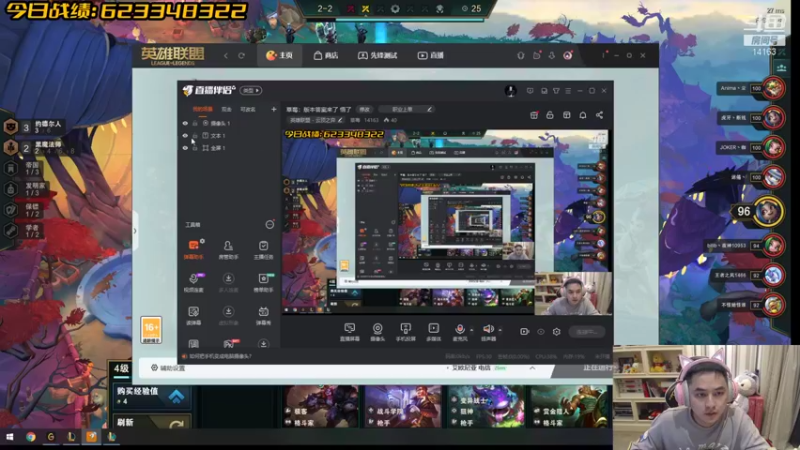
Task: Open the calendar icon with red dot
Action: click(534, 115)
